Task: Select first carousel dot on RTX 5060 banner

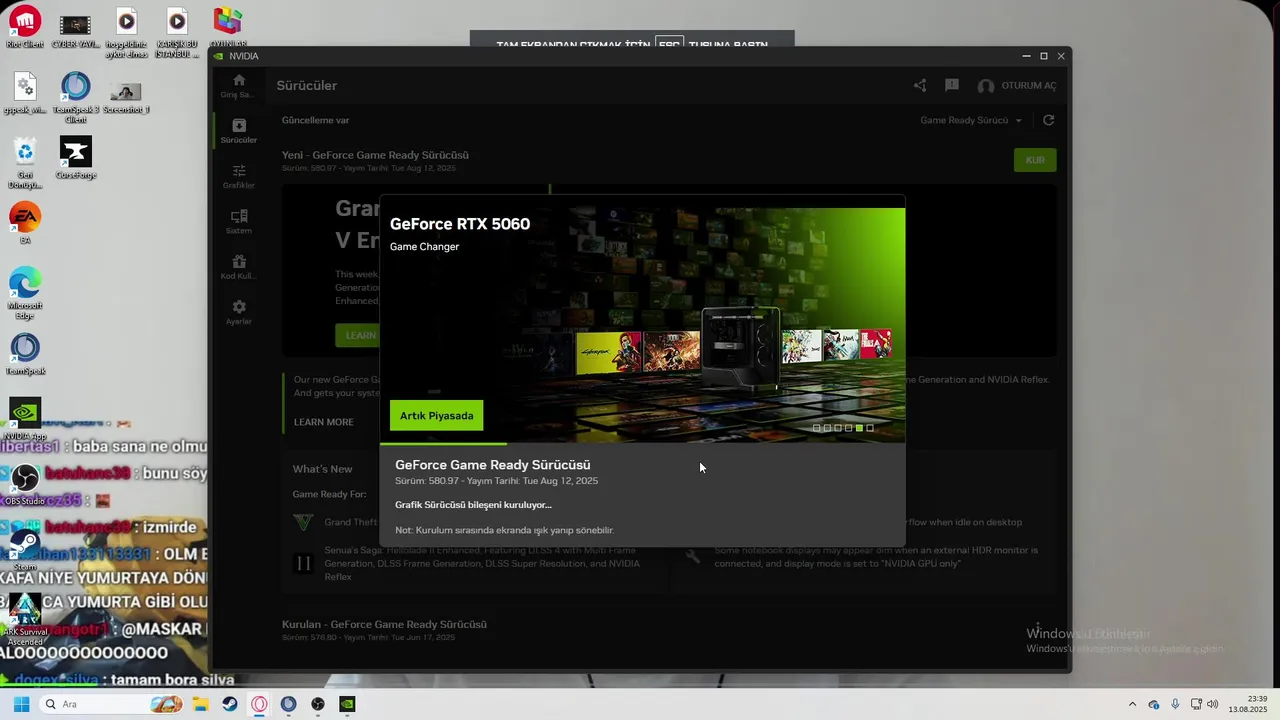Action: pos(816,428)
